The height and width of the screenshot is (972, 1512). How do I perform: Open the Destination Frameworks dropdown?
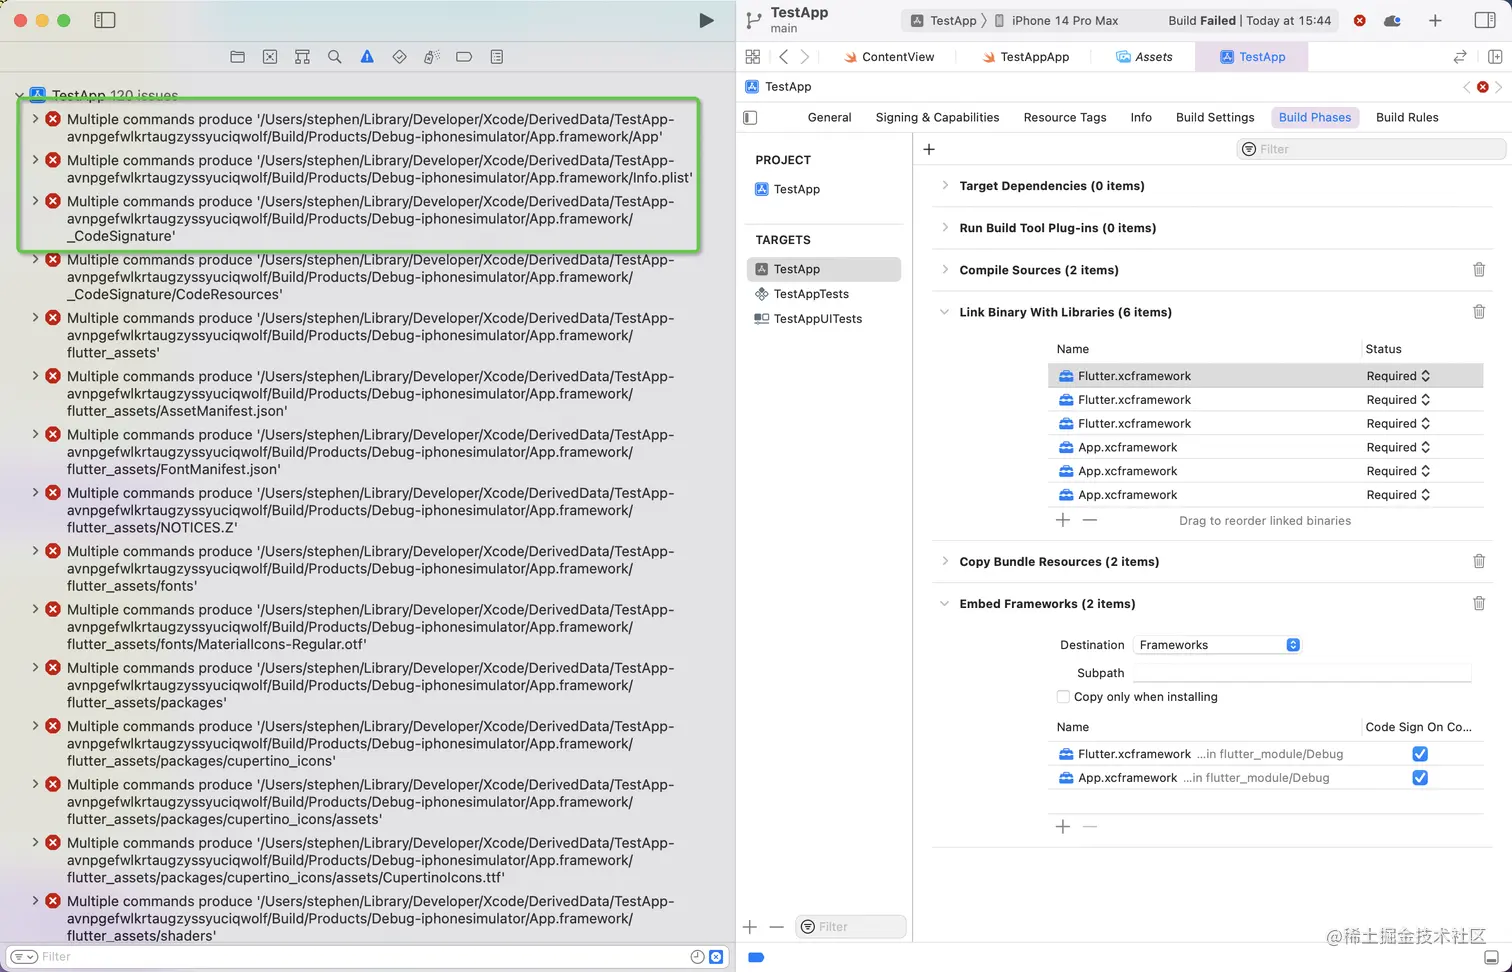click(1217, 645)
